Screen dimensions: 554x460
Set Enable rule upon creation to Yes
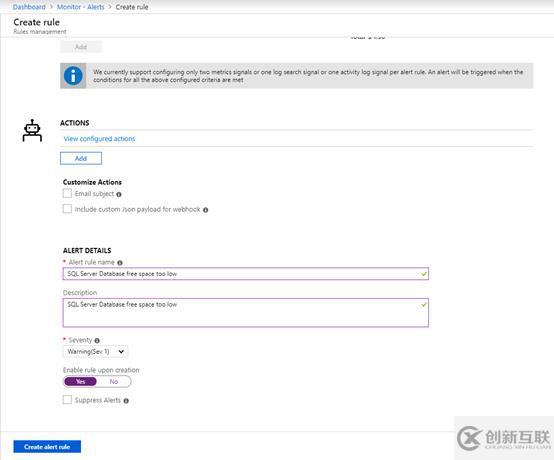click(81, 382)
